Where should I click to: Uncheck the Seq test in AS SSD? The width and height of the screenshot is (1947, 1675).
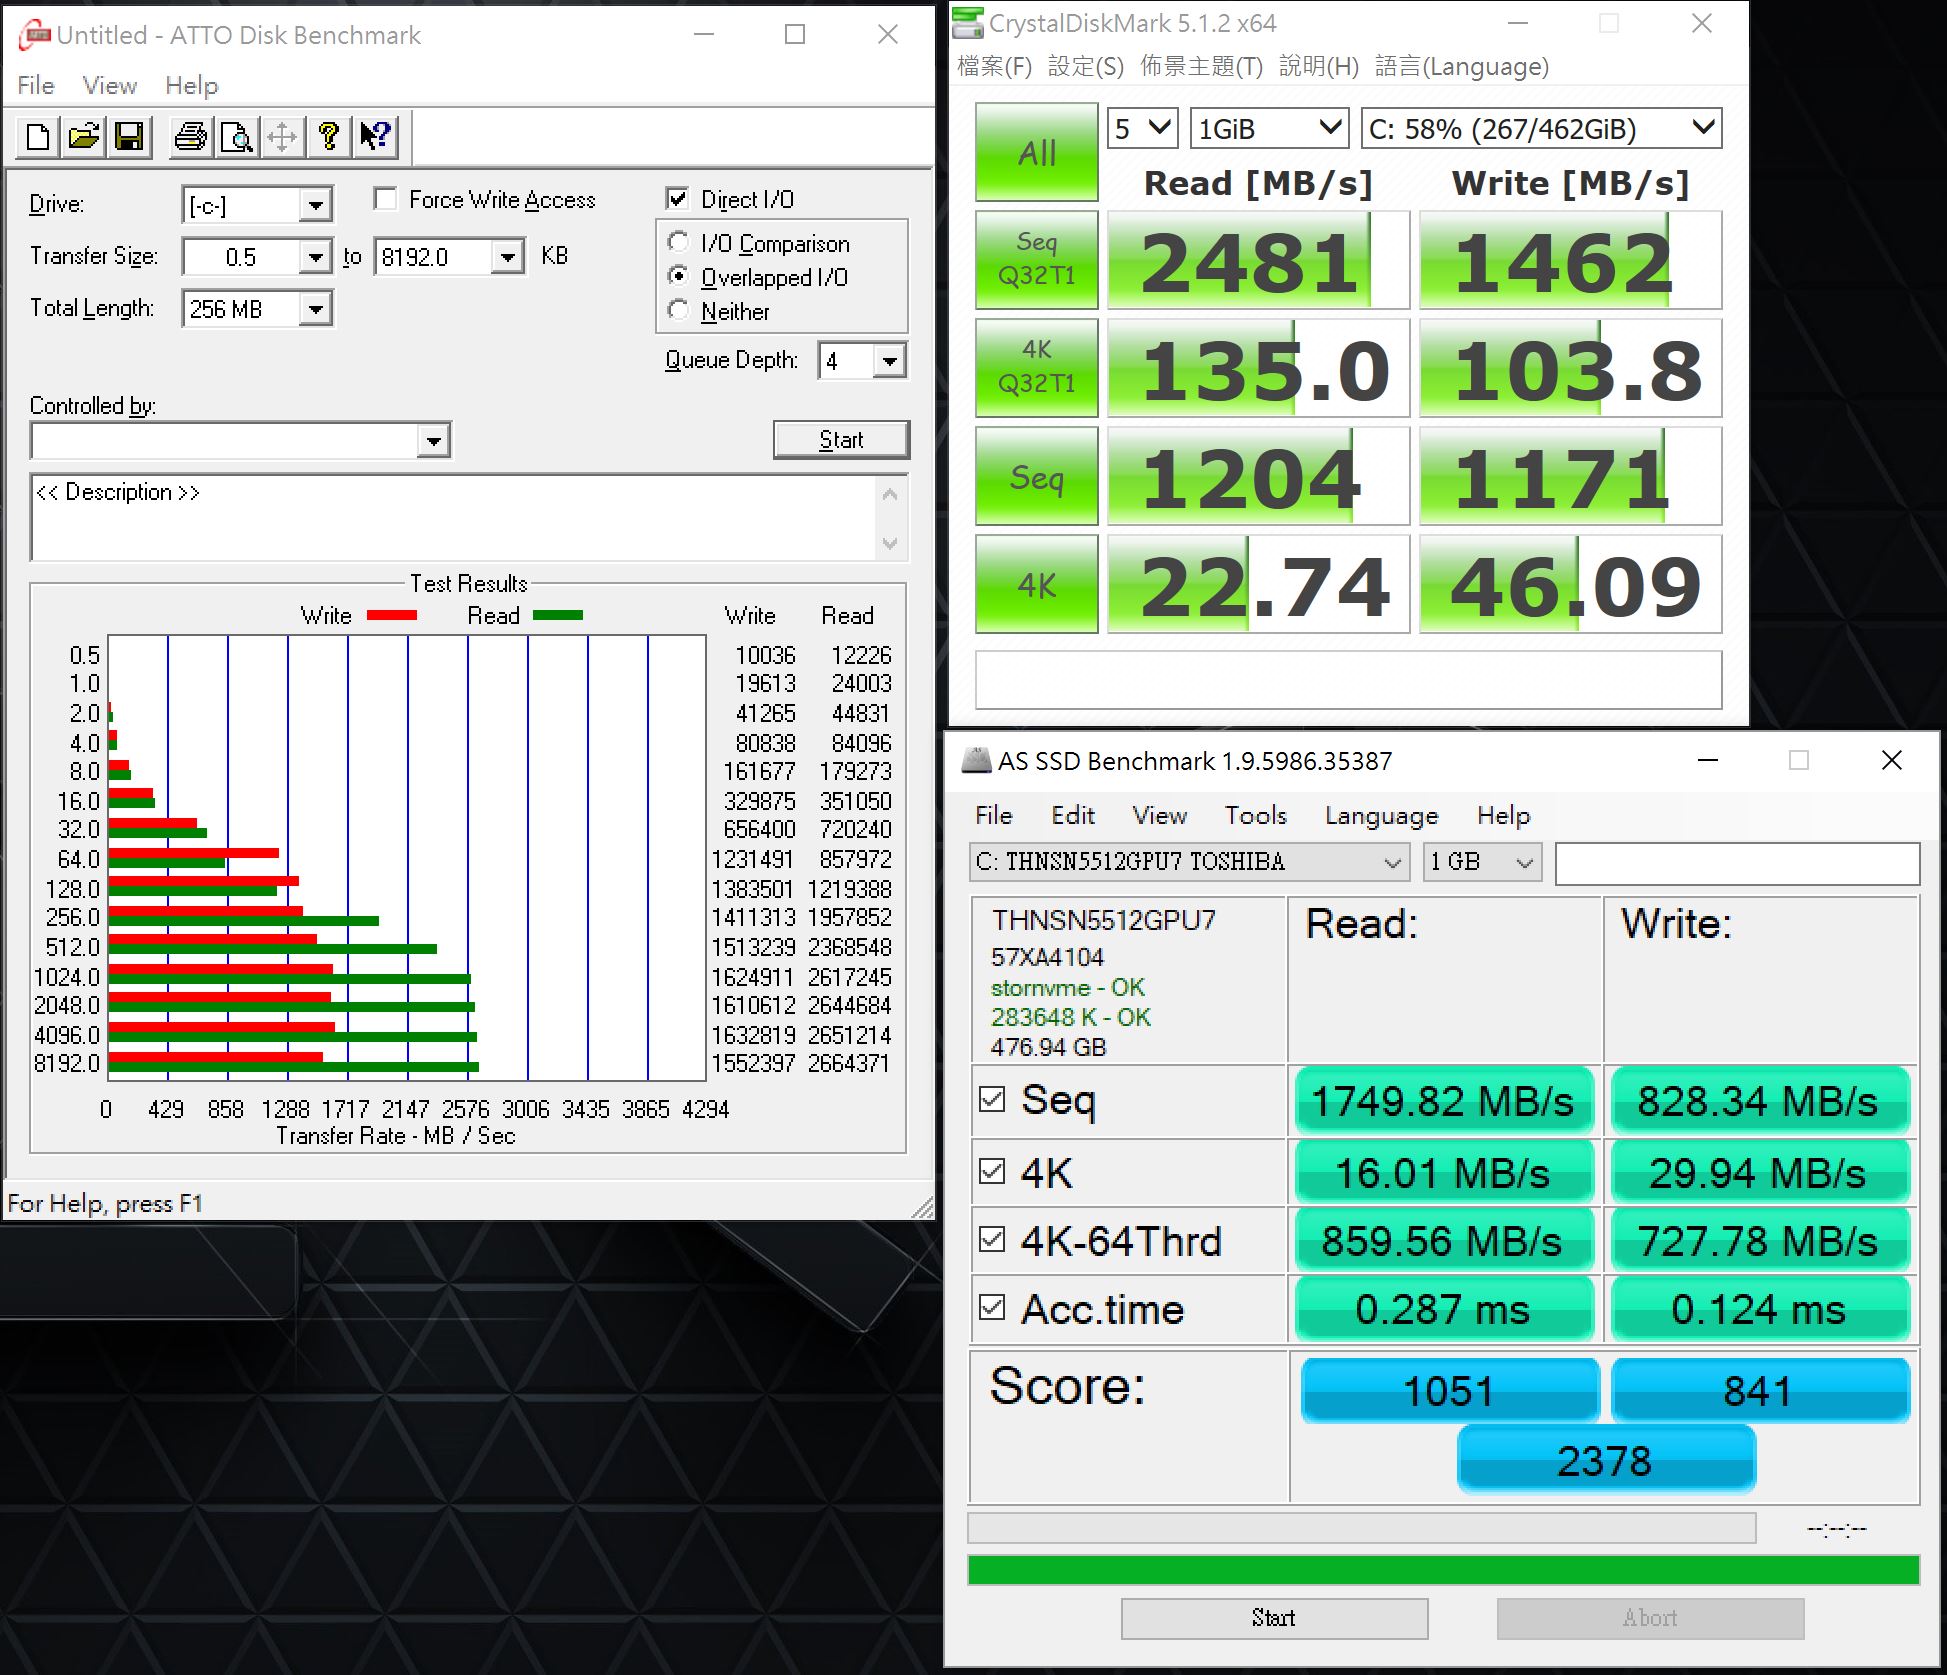click(x=992, y=1100)
